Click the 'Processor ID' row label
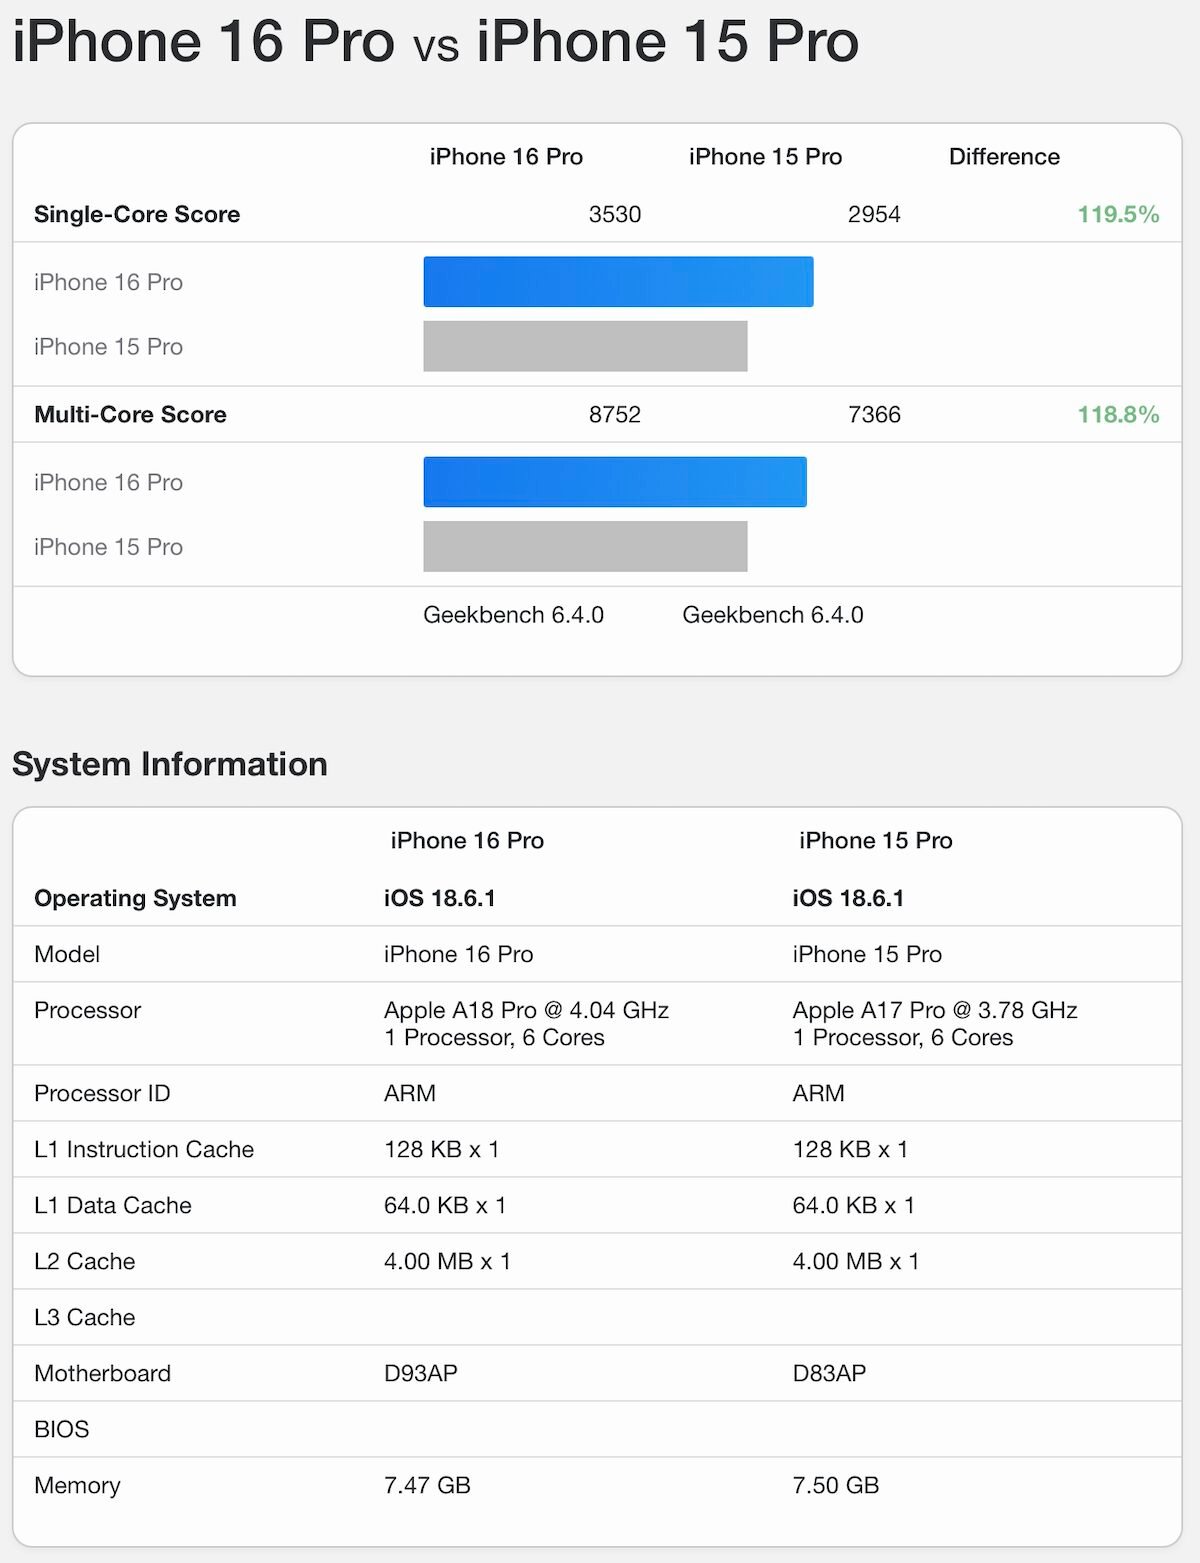 click(x=102, y=1093)
